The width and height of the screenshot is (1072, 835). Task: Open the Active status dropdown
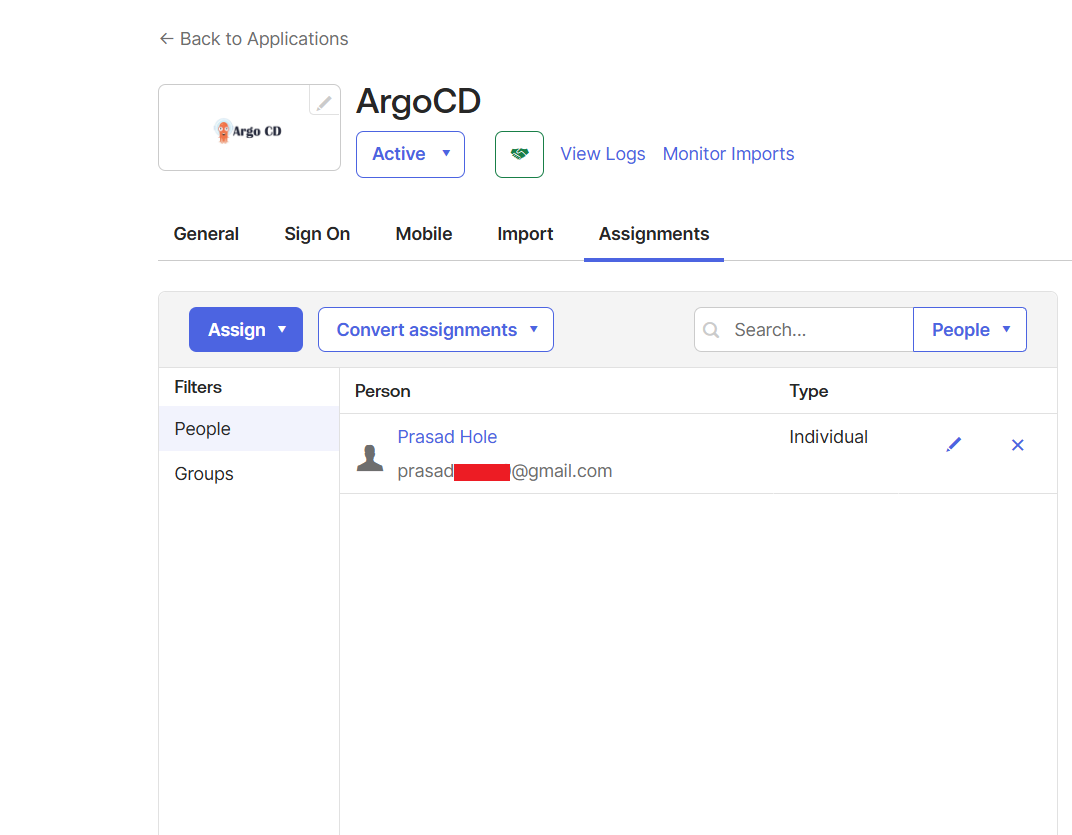point(410,154)
